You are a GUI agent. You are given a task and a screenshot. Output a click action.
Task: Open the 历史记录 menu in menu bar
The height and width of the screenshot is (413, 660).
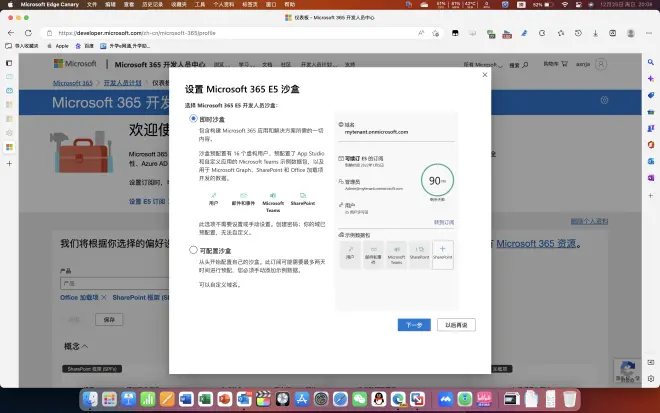pos(152,5)
